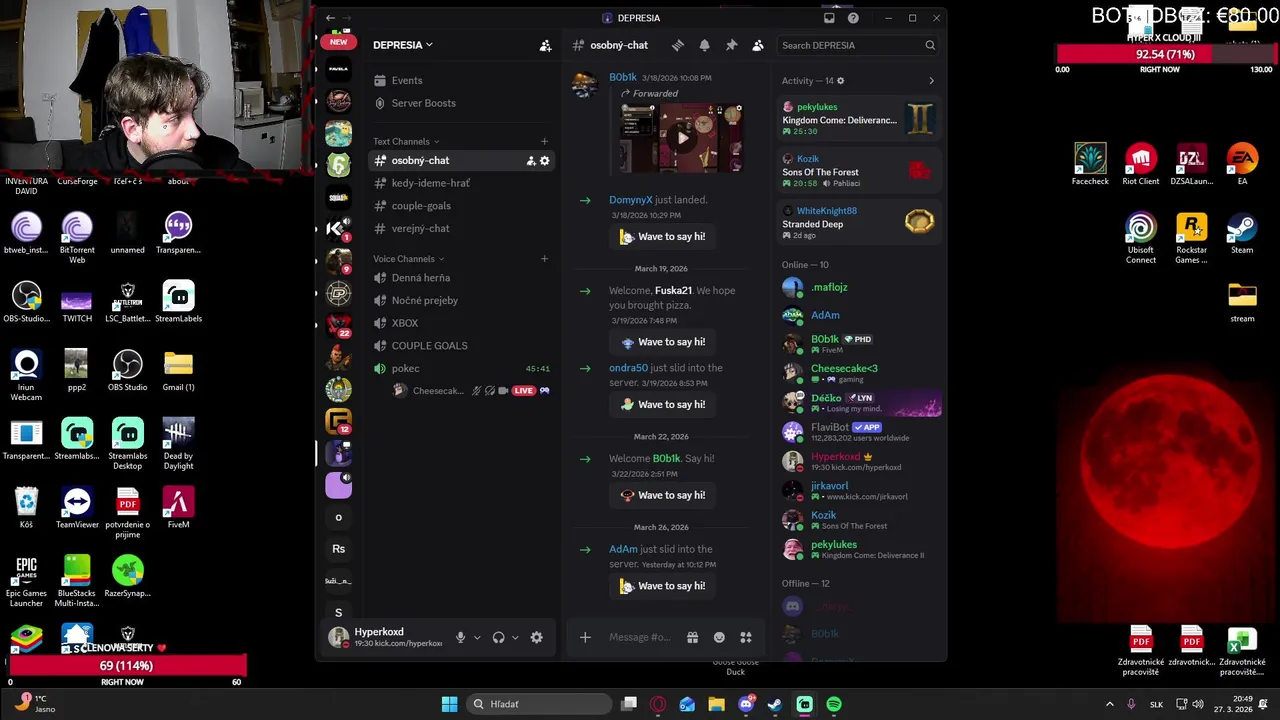Open FiveM desktop shortcut

click(178, 508)
